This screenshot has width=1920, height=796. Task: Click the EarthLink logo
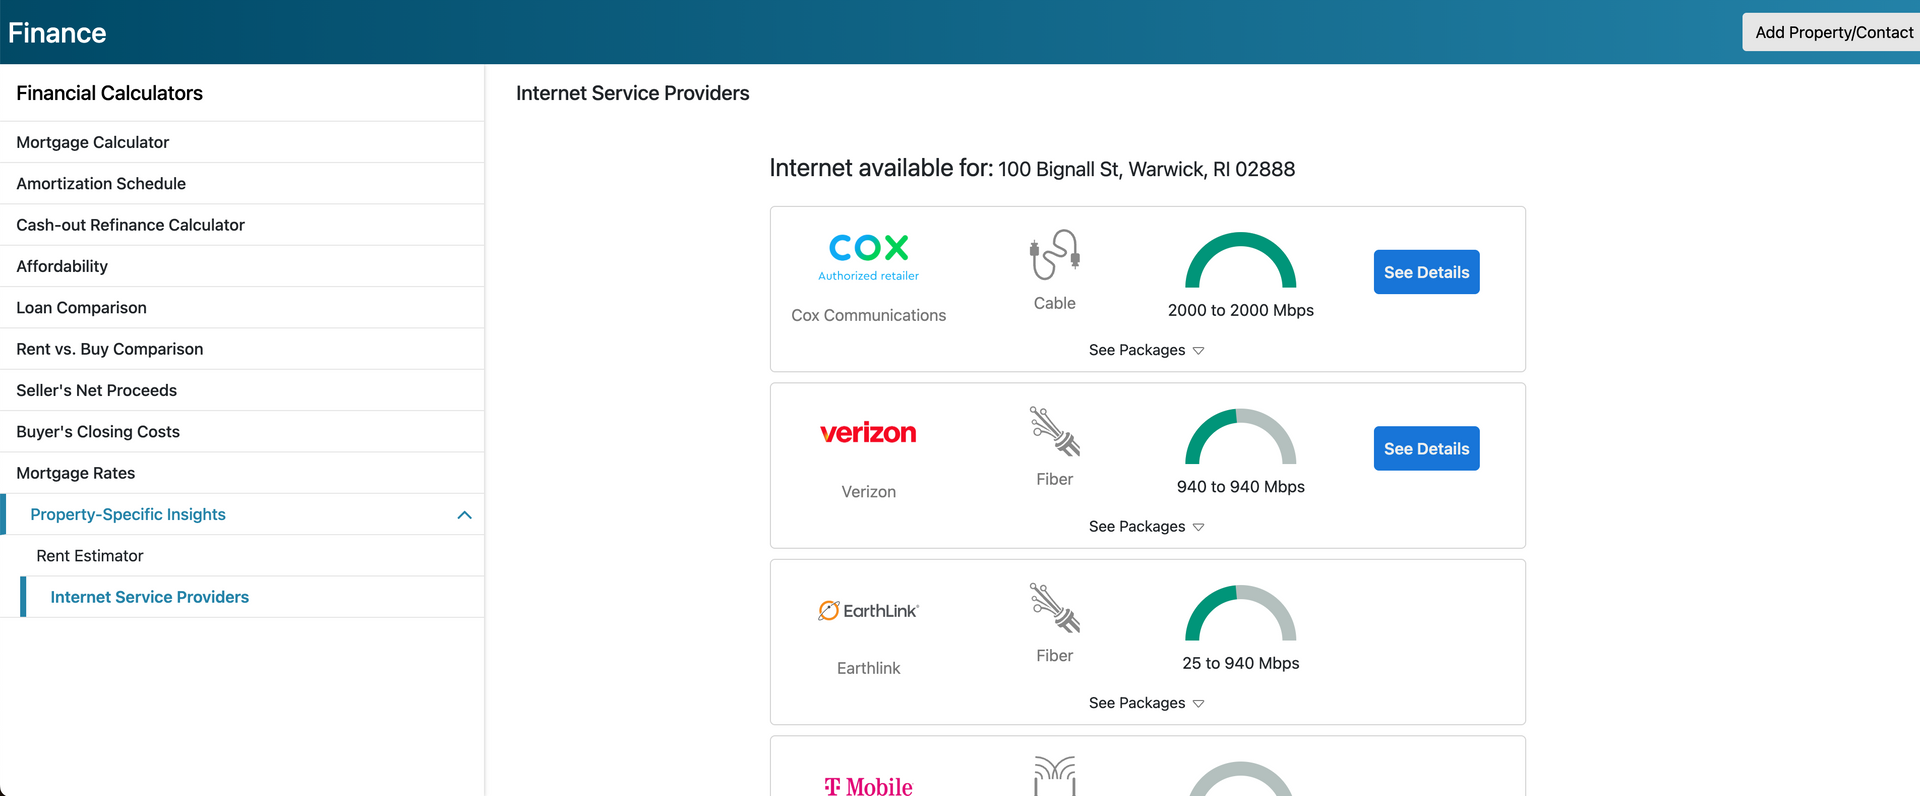point(868,610)
